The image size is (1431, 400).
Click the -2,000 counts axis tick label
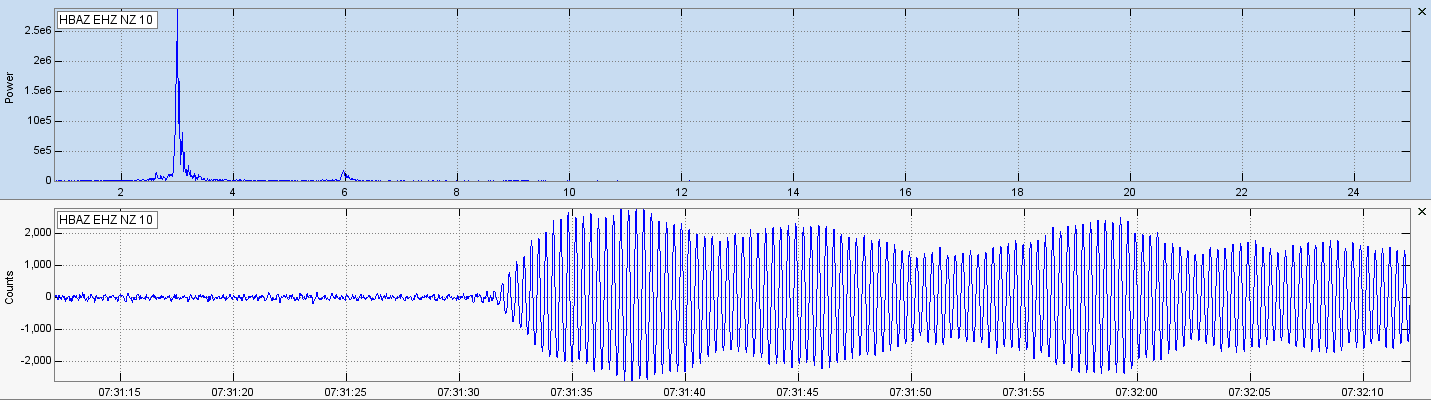coord(33,360)
